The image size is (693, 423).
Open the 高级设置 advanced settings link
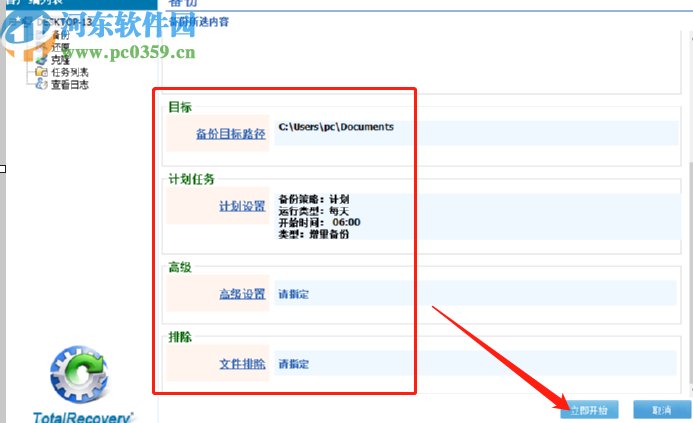(242, 293)
